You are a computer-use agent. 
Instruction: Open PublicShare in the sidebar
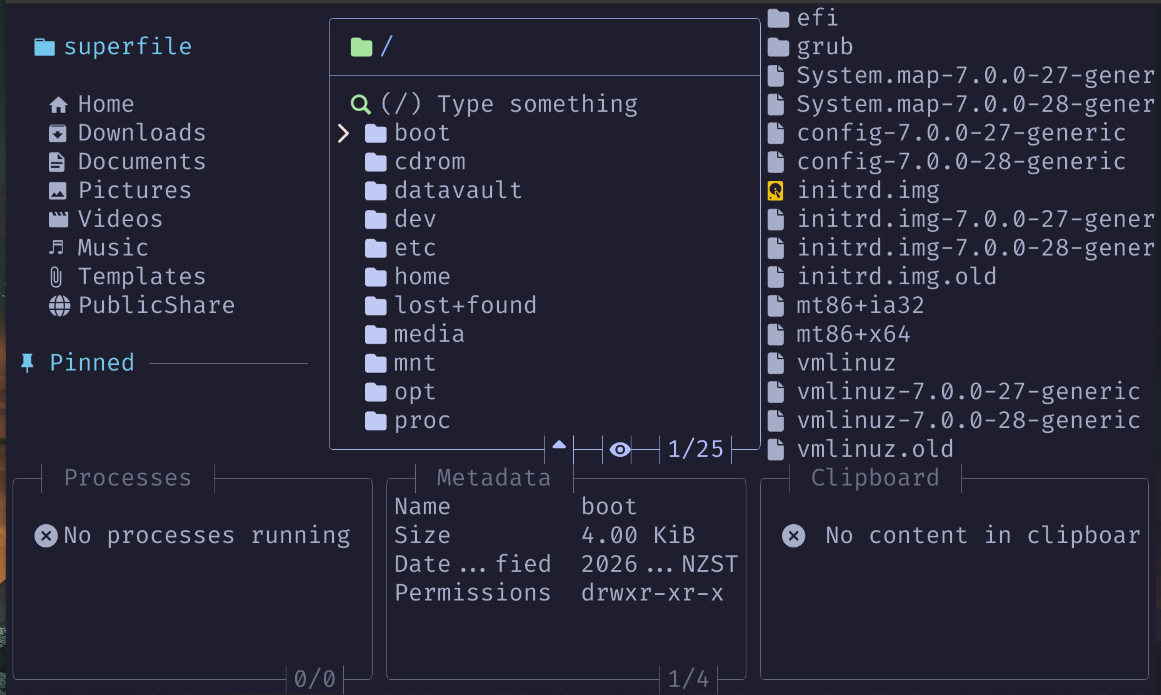pyautogui.click(x=156, y=306)
